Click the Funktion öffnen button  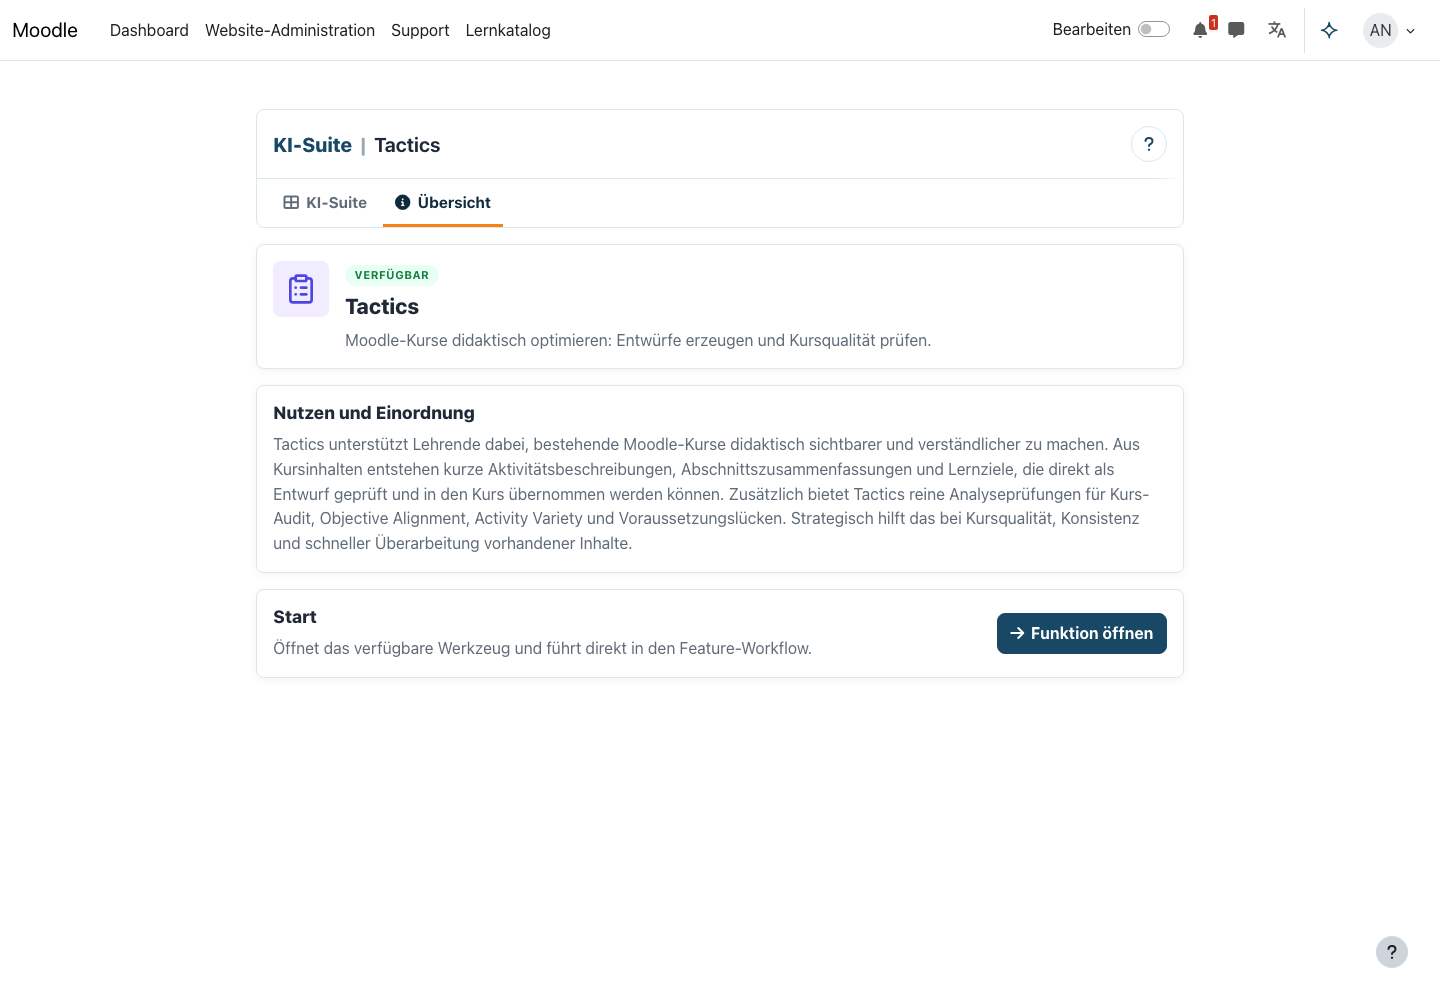1082,633
